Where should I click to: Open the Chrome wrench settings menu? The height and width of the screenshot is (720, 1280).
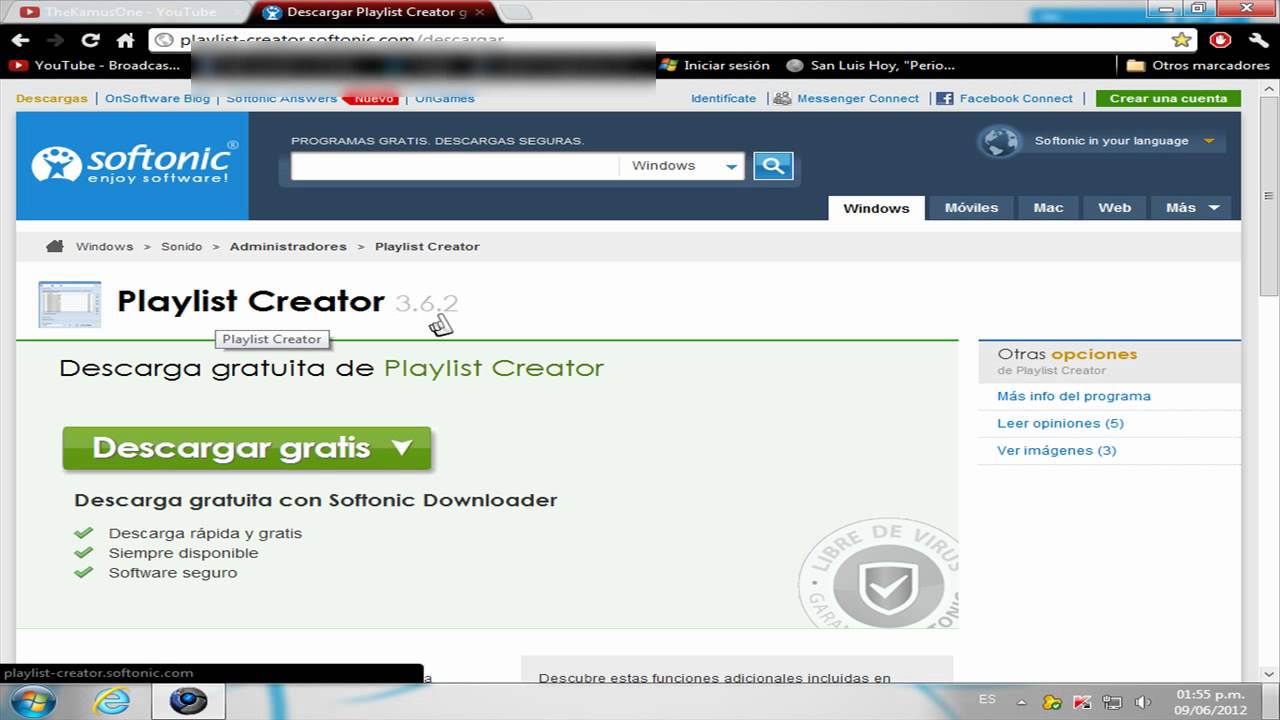(1257, 40)
